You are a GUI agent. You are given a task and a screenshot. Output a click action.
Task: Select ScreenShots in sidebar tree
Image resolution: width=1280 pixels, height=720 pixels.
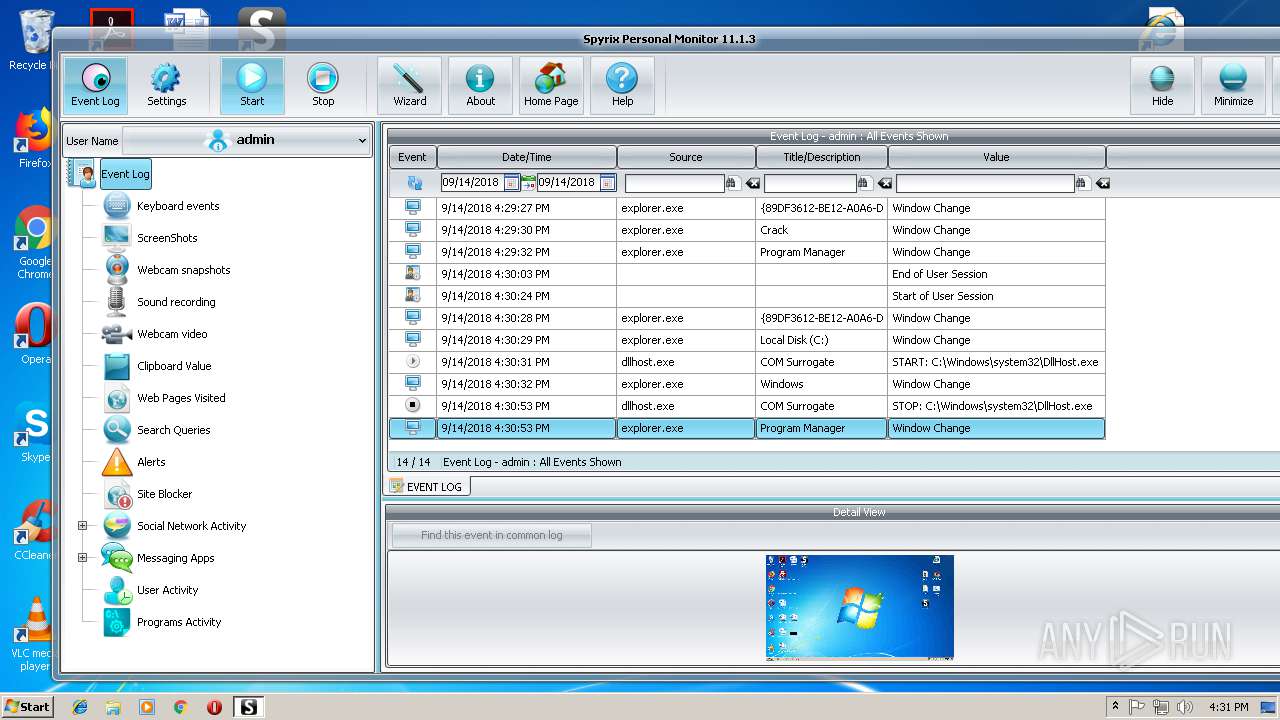pos(167,238)
